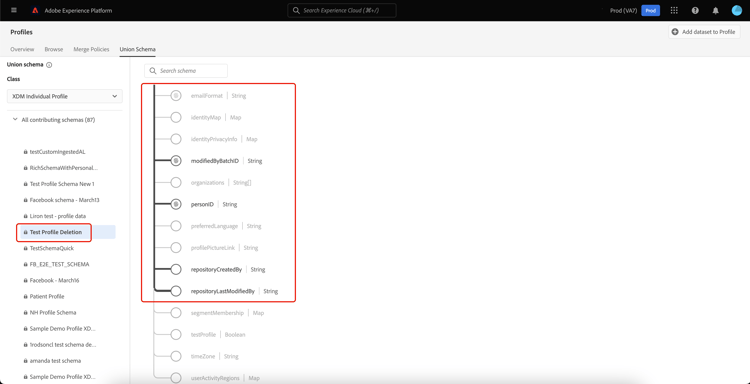The image size is (750, 384).
Task: Click lock icon beside amanda test schema
Action: tap(25, 361)
